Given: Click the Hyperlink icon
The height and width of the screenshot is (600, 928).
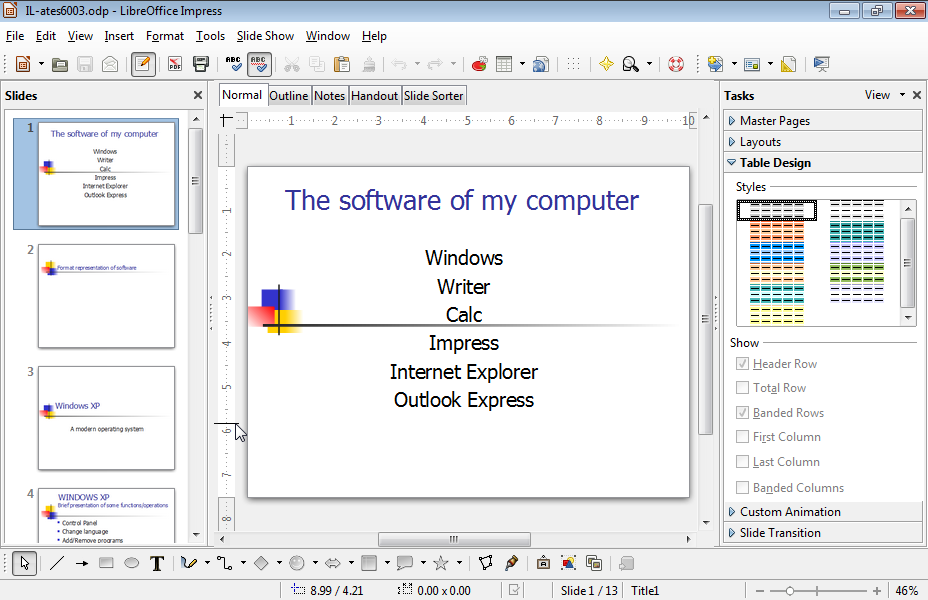Looking at the screenshot, I should (x=541, y=64).
